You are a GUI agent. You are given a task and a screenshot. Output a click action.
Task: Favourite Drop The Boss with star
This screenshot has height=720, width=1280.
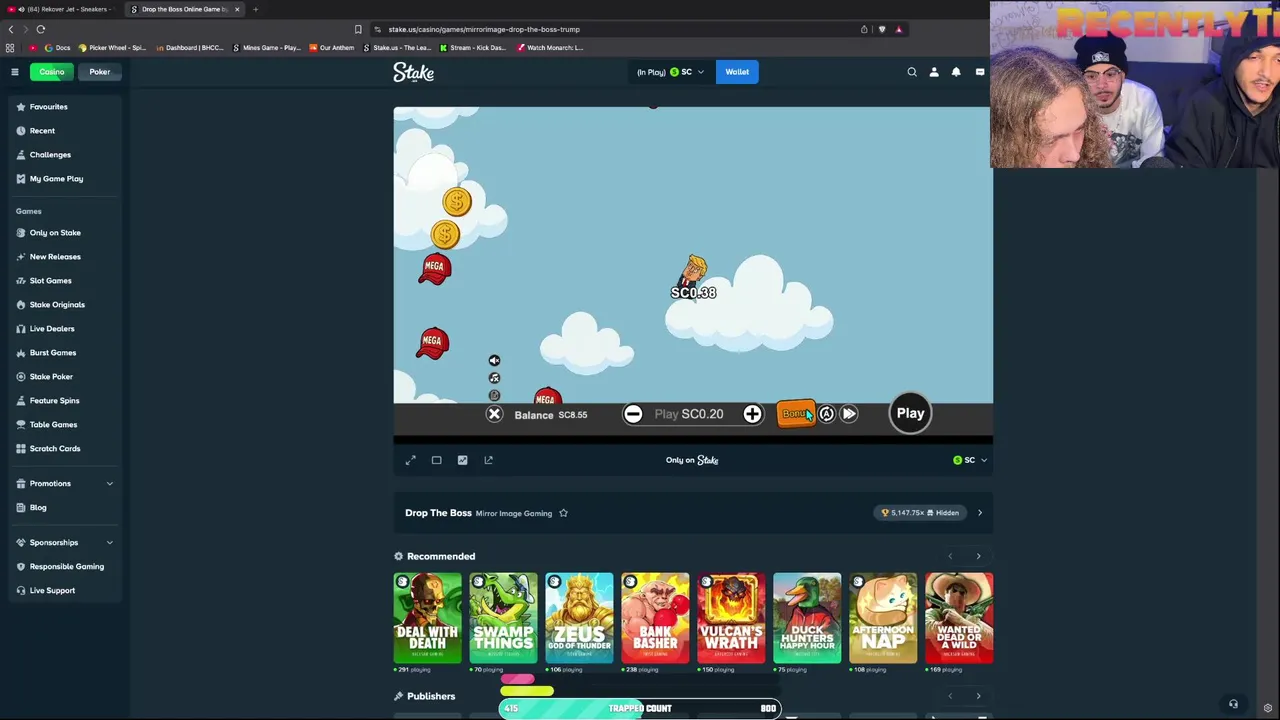563,513
